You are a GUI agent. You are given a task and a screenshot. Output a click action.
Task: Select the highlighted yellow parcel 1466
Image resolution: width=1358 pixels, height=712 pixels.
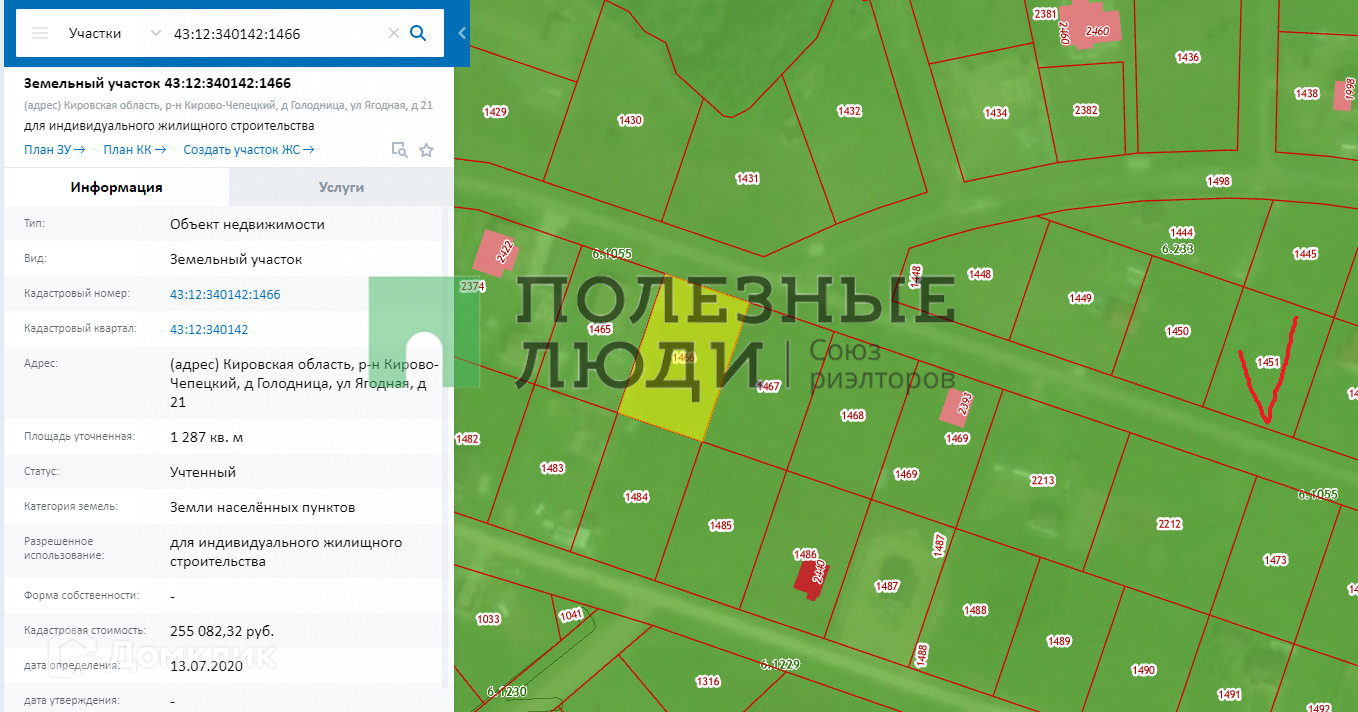pos(684,358)
